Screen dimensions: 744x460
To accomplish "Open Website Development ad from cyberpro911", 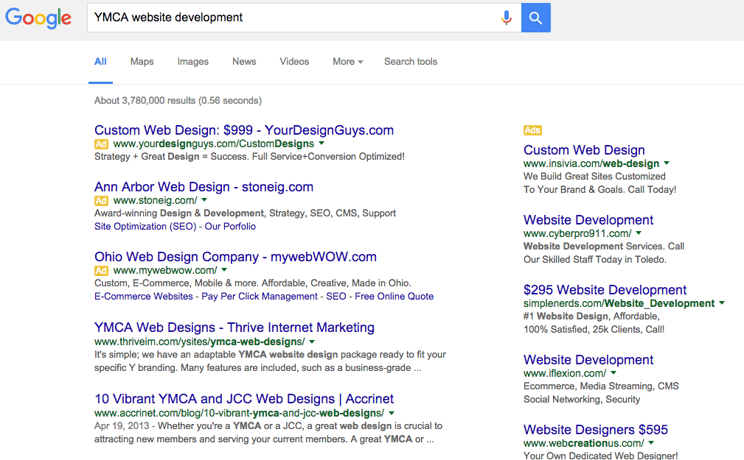I will (x=588, y=220).
